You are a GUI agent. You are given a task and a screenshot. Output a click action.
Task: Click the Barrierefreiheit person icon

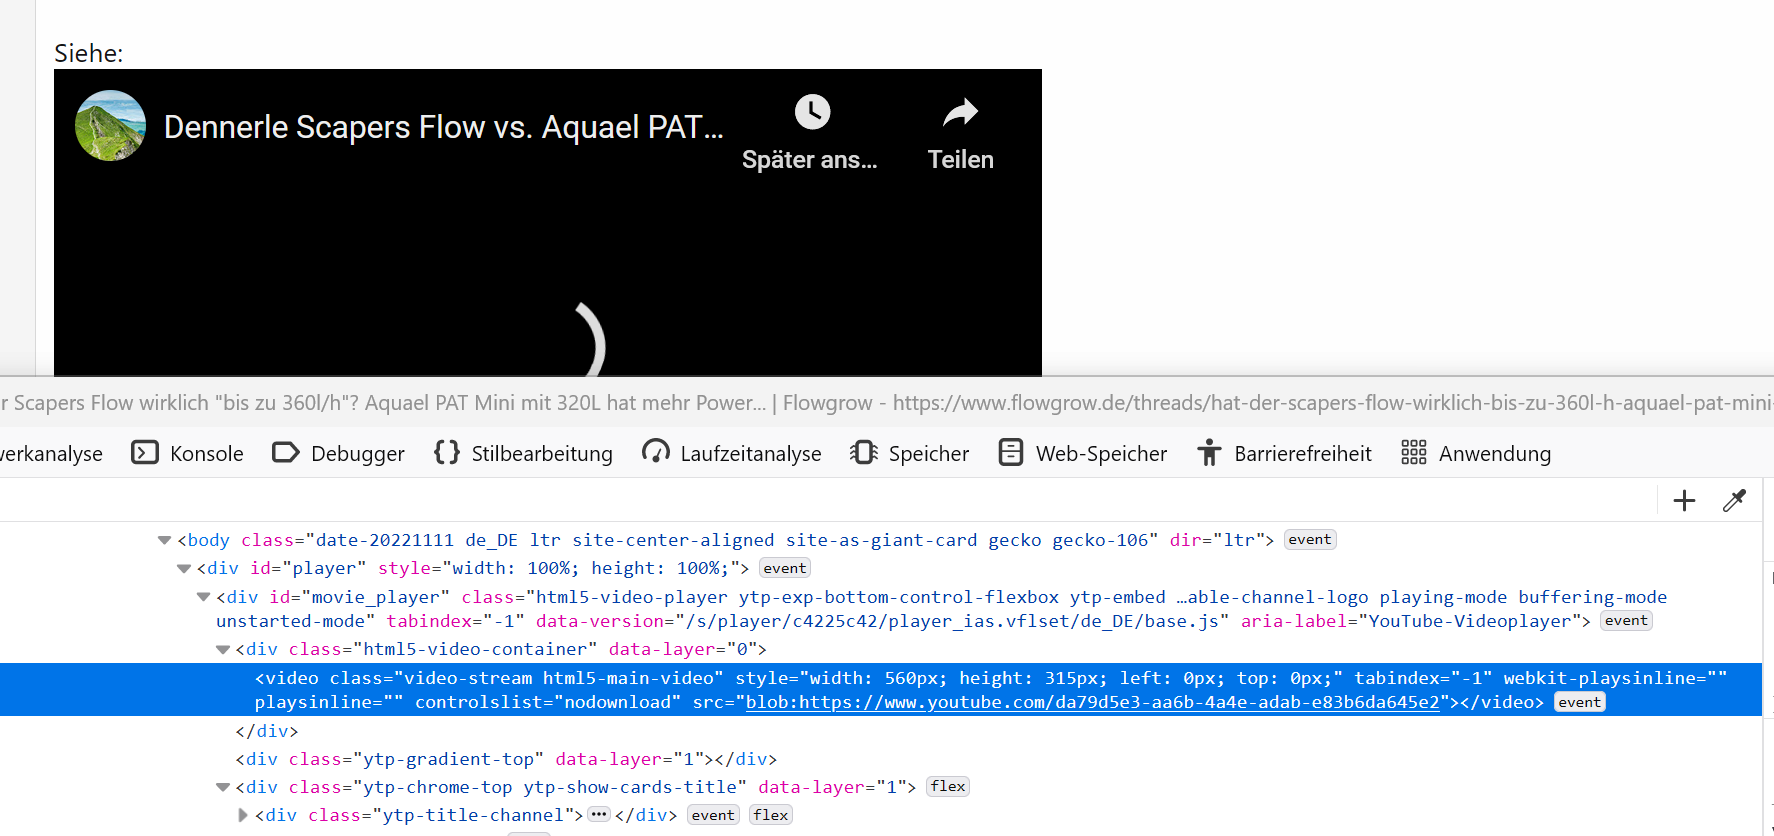pyautogui.click(x=1209, y=453)
